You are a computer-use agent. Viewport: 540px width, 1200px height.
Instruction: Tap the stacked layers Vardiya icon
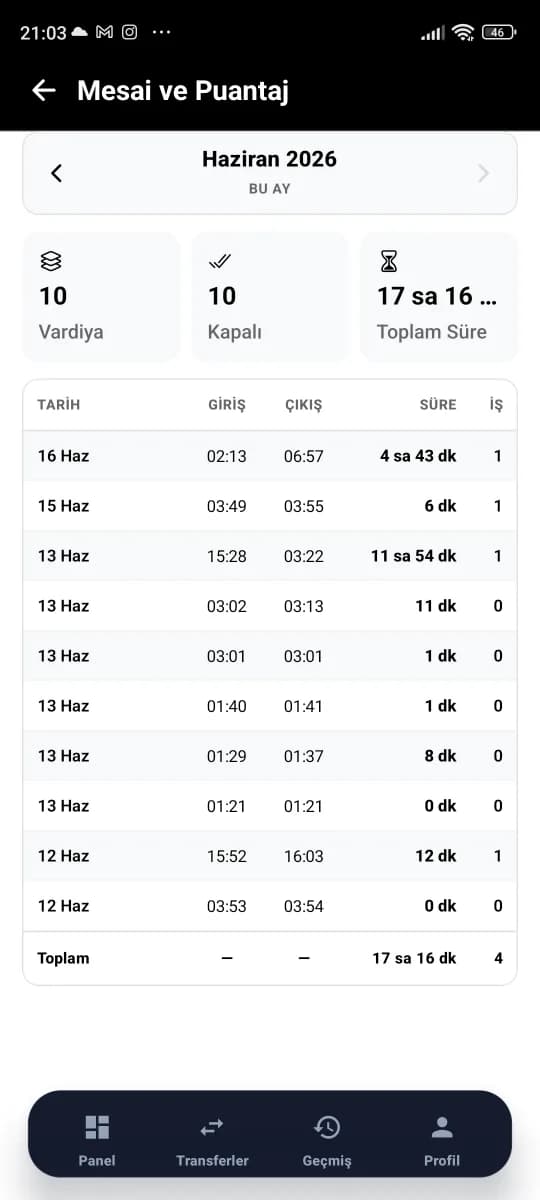[x=51, y=261]
